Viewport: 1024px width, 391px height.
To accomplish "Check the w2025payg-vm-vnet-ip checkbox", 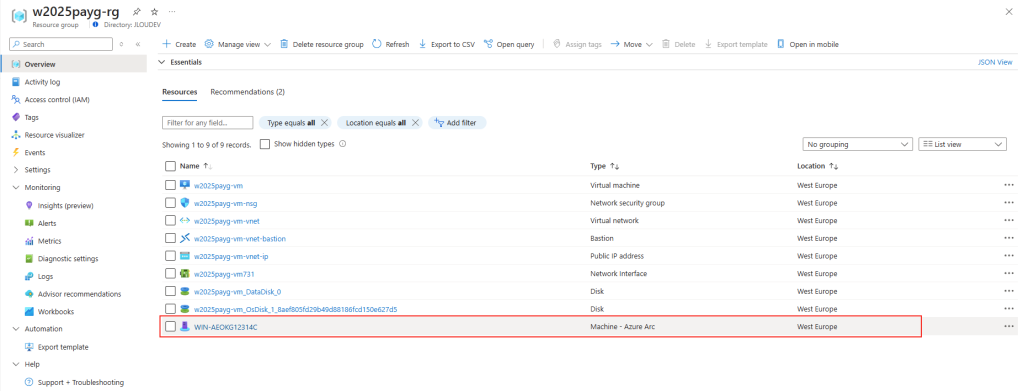I will tap(170, 256).
